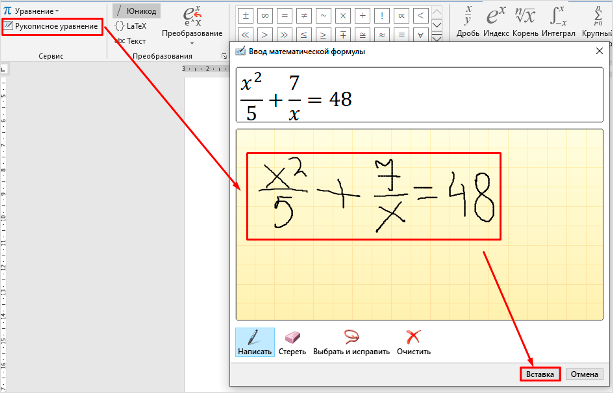Insert the much-less-than symbol
The image size is (613, 393).
coord(246,35)
